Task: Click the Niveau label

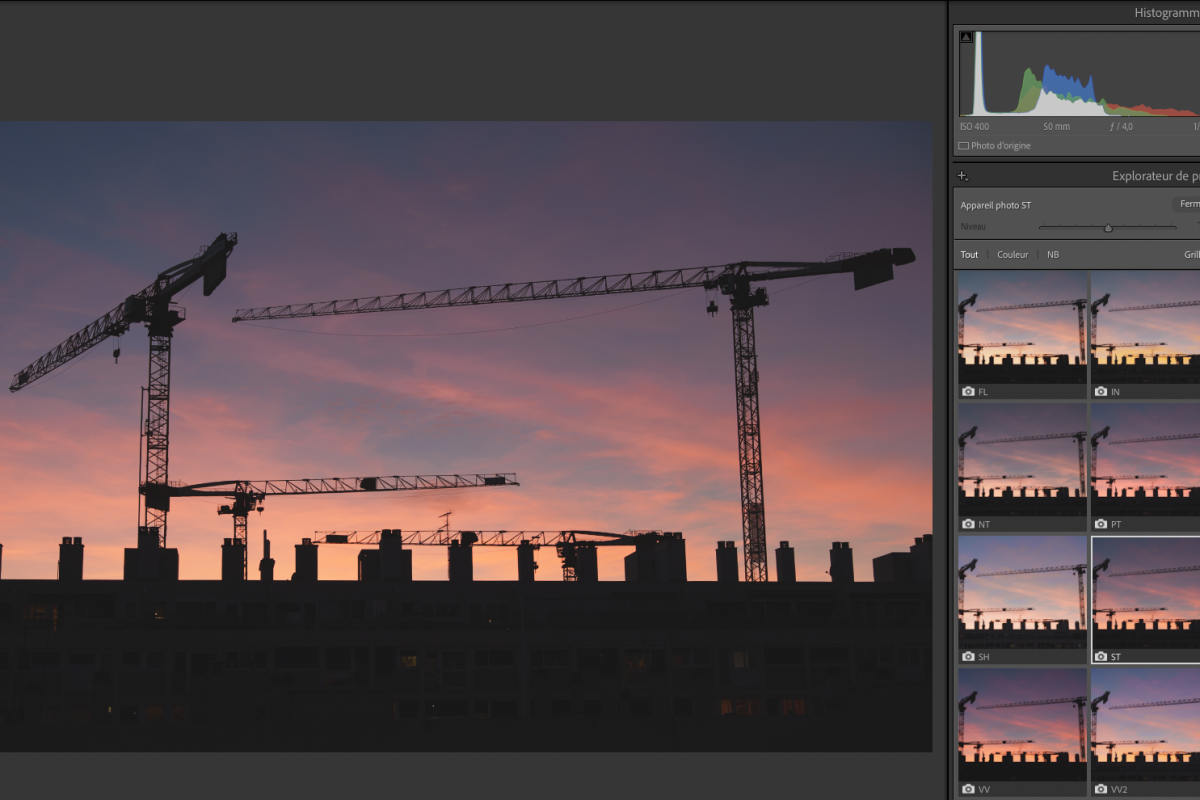Action: tap(972, 228)
